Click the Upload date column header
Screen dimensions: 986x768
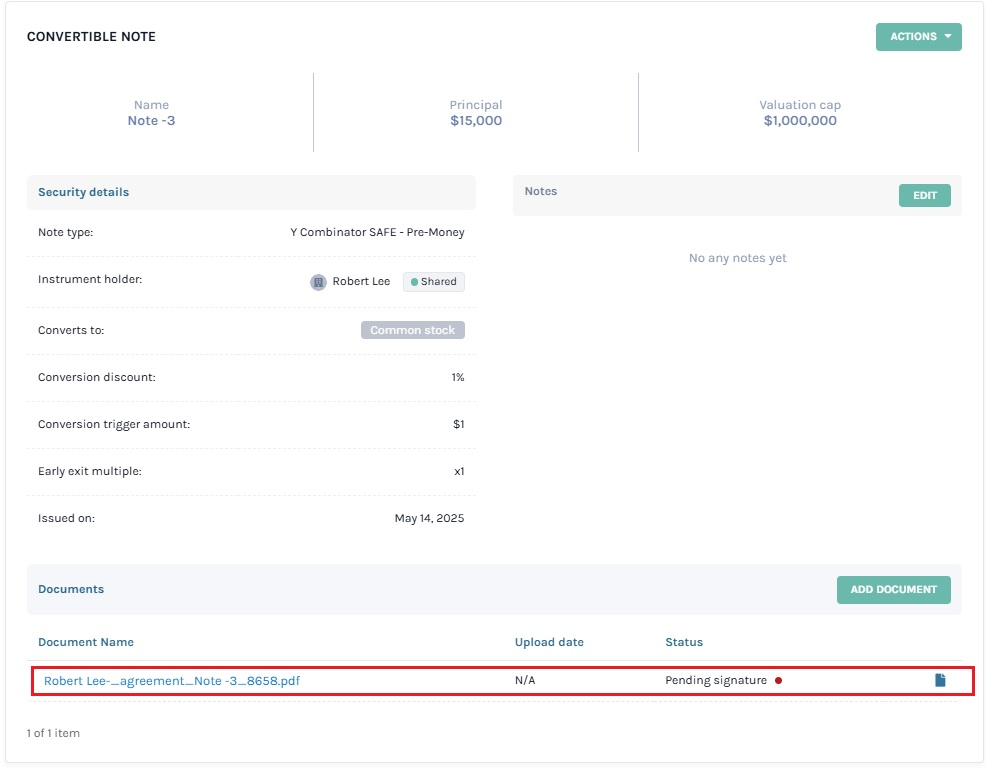click(549, 642)
